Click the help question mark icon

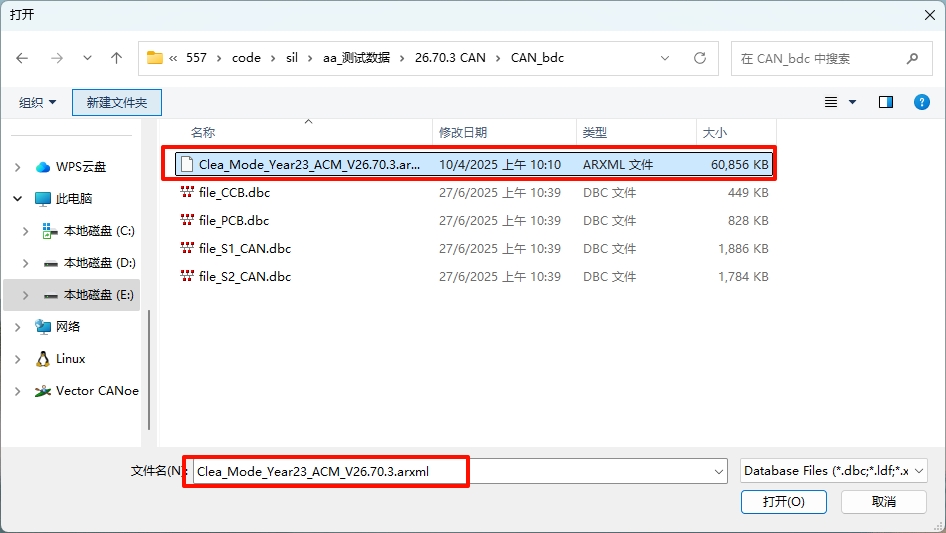pos(921,102)
